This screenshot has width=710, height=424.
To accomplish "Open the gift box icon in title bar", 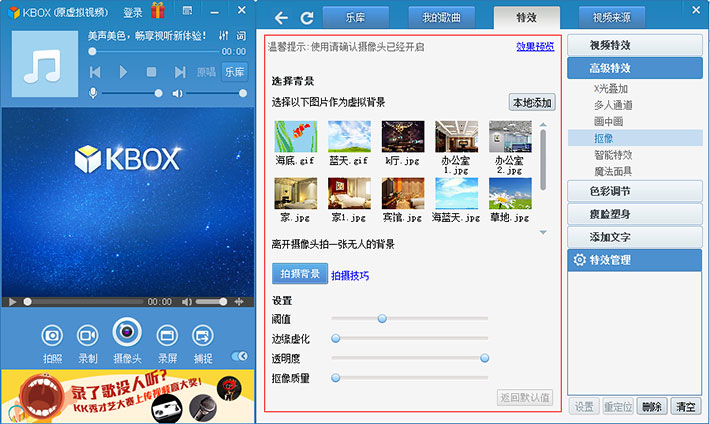I will click(158, 10).
